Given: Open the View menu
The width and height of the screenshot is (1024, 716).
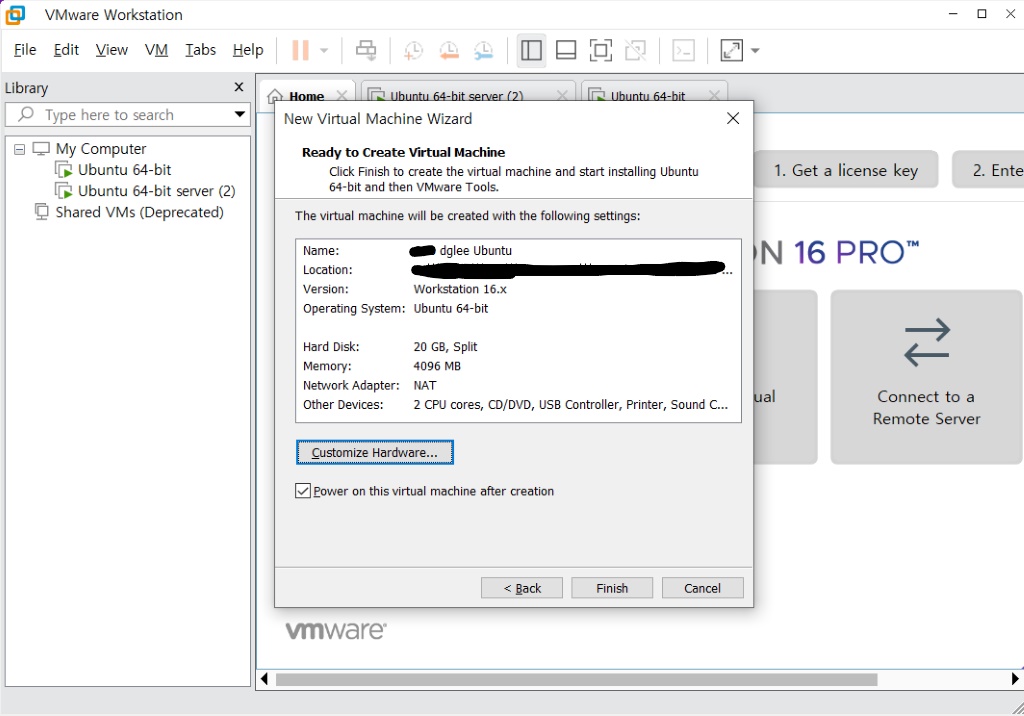Looking at the screenshot, I should point(112,50).
